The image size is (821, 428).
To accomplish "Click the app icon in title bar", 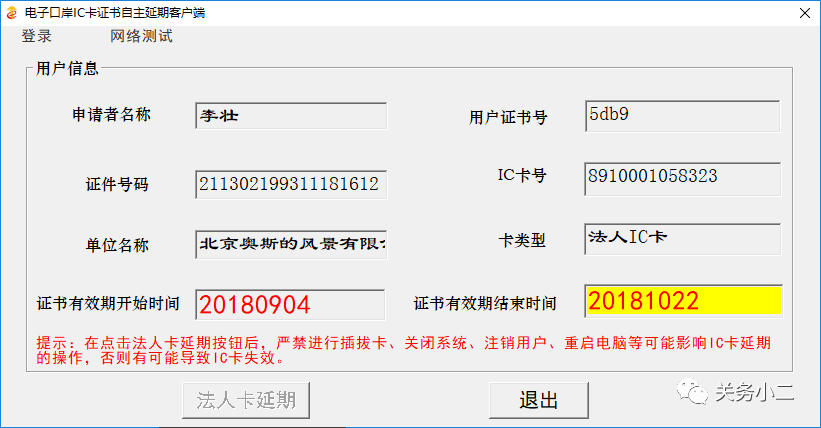I will (x=11, y=13).
